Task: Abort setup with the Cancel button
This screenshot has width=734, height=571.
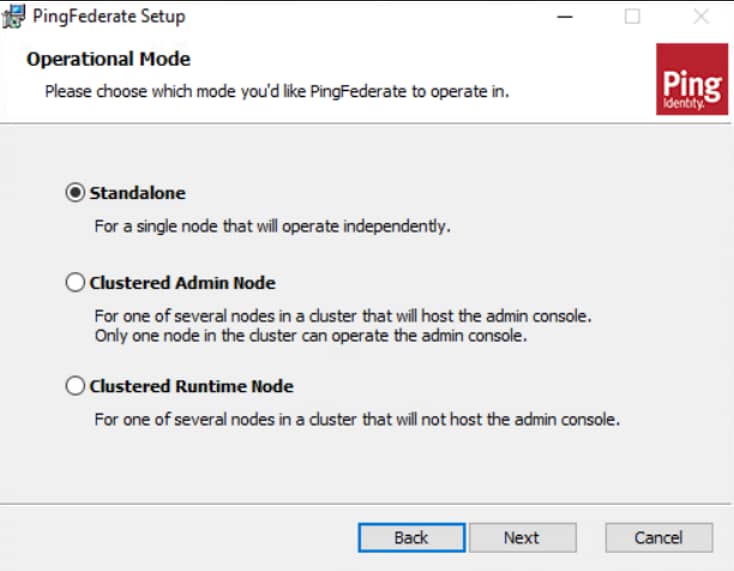Action: [x=659, y=538]
